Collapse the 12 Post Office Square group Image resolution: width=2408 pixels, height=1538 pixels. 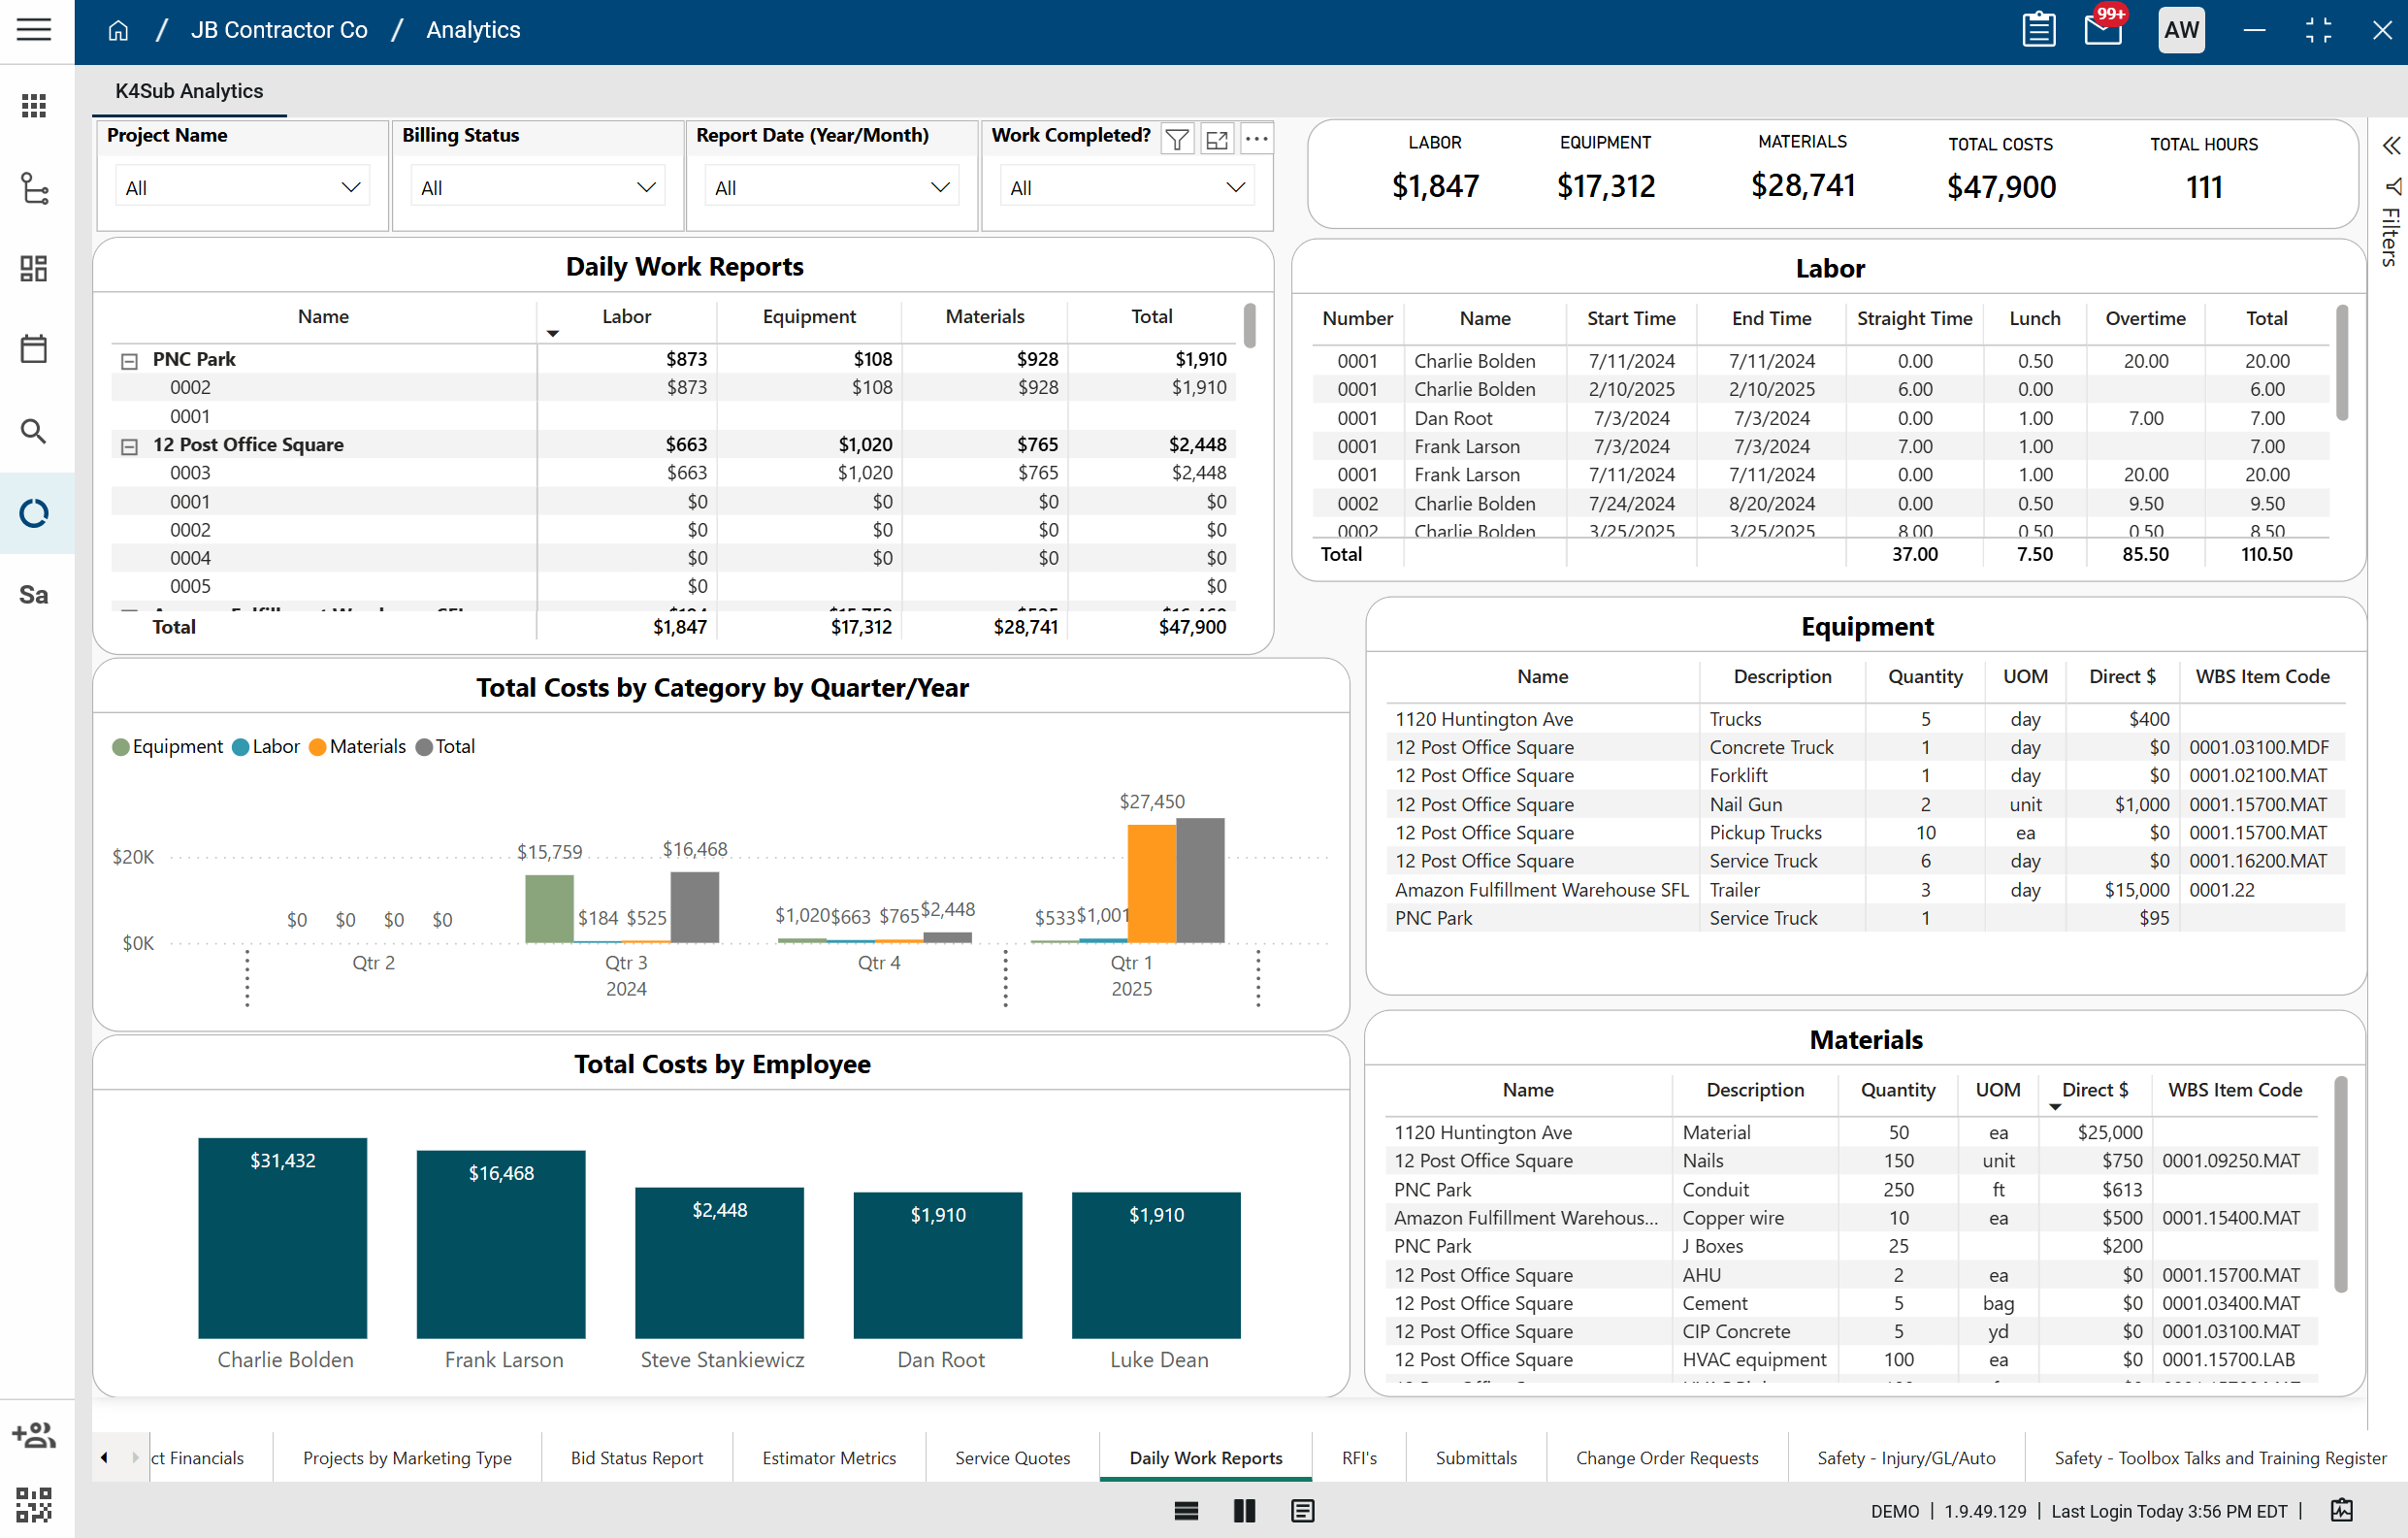129,447
